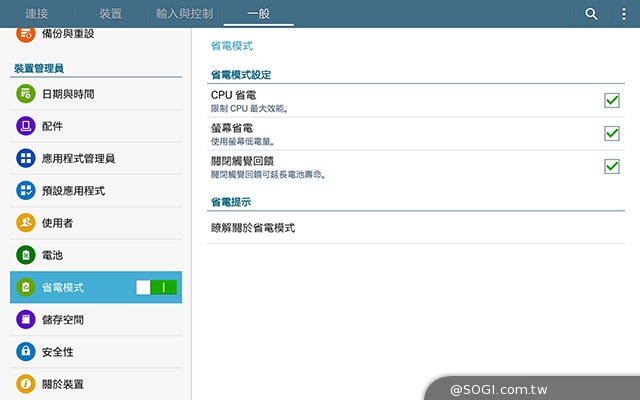Switch to the 裝置 tab

(111, 14)
